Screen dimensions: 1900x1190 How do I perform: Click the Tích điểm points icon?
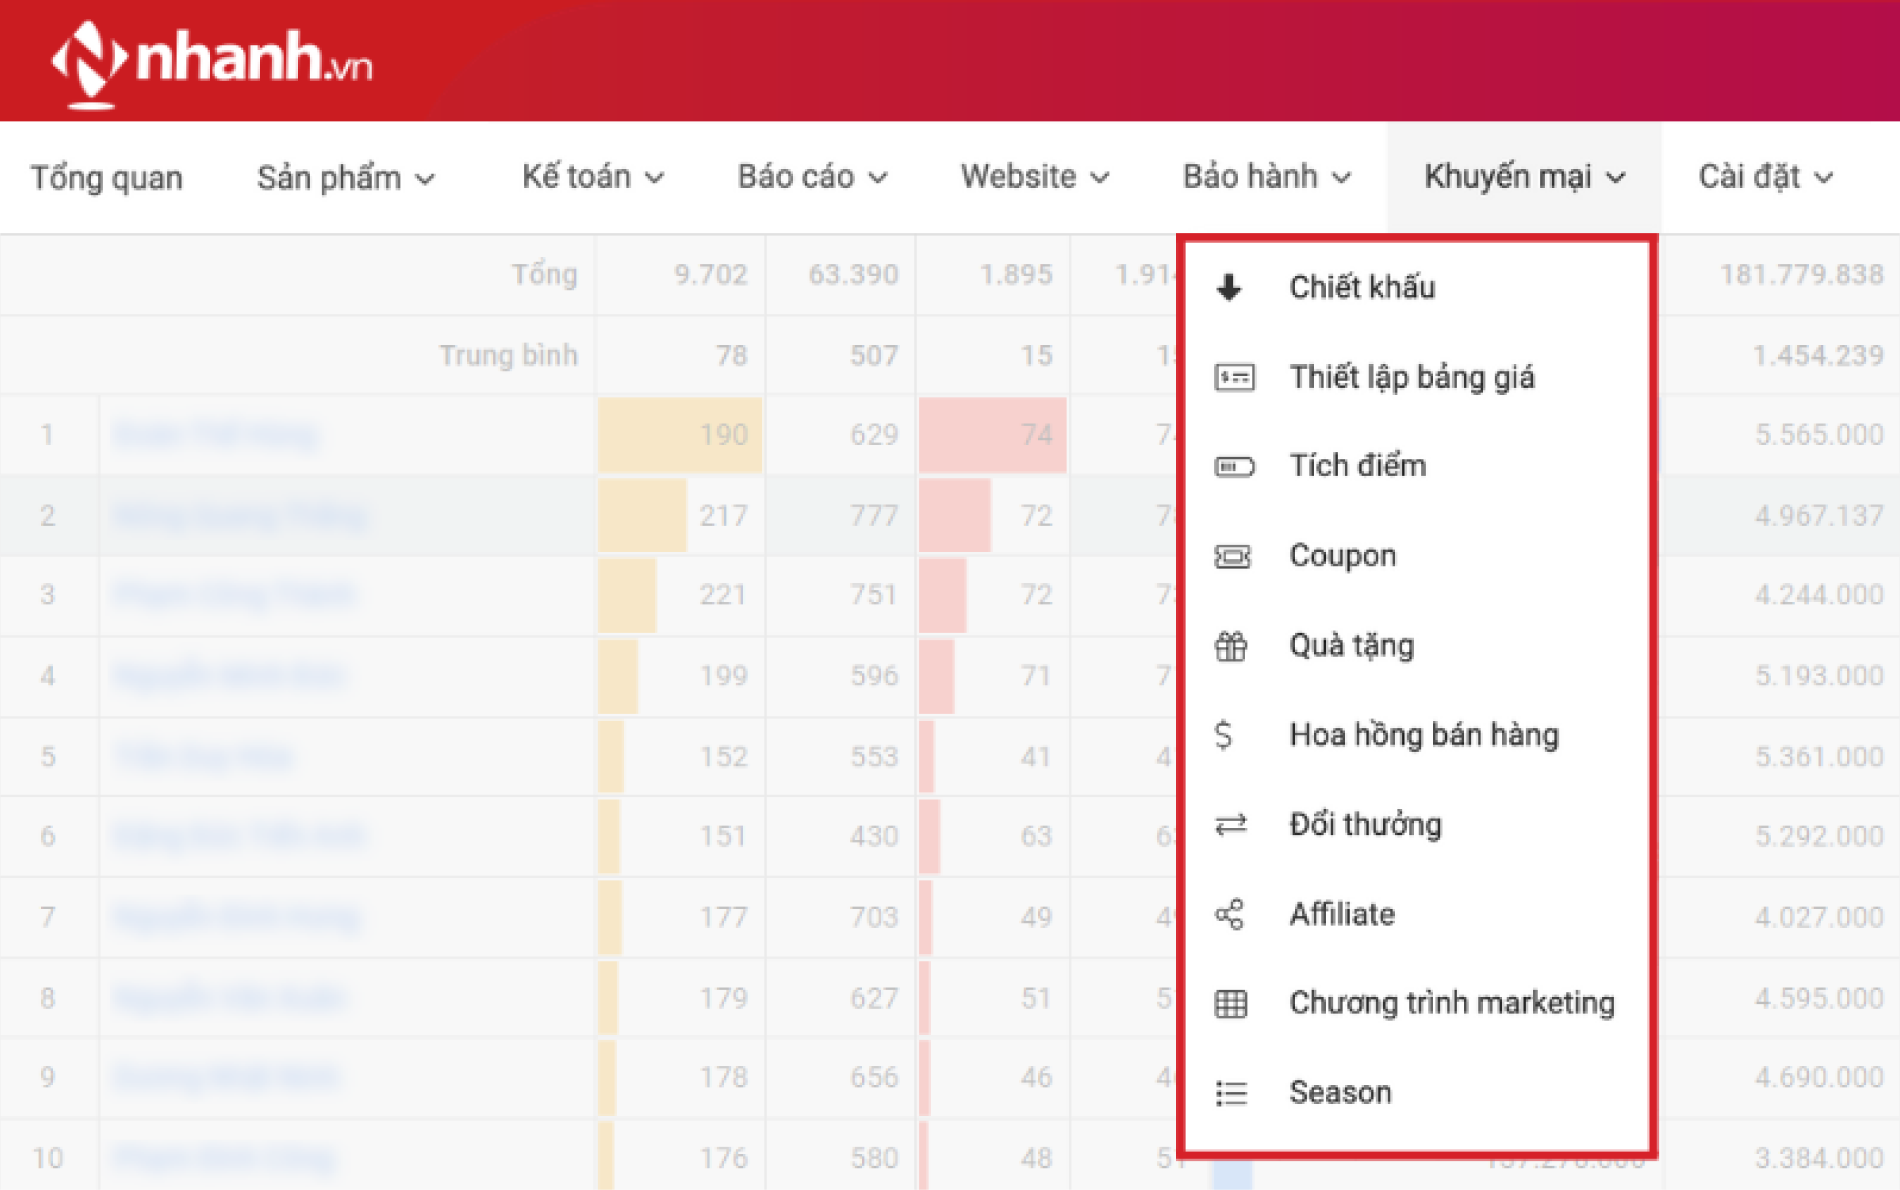point(1233,467)
